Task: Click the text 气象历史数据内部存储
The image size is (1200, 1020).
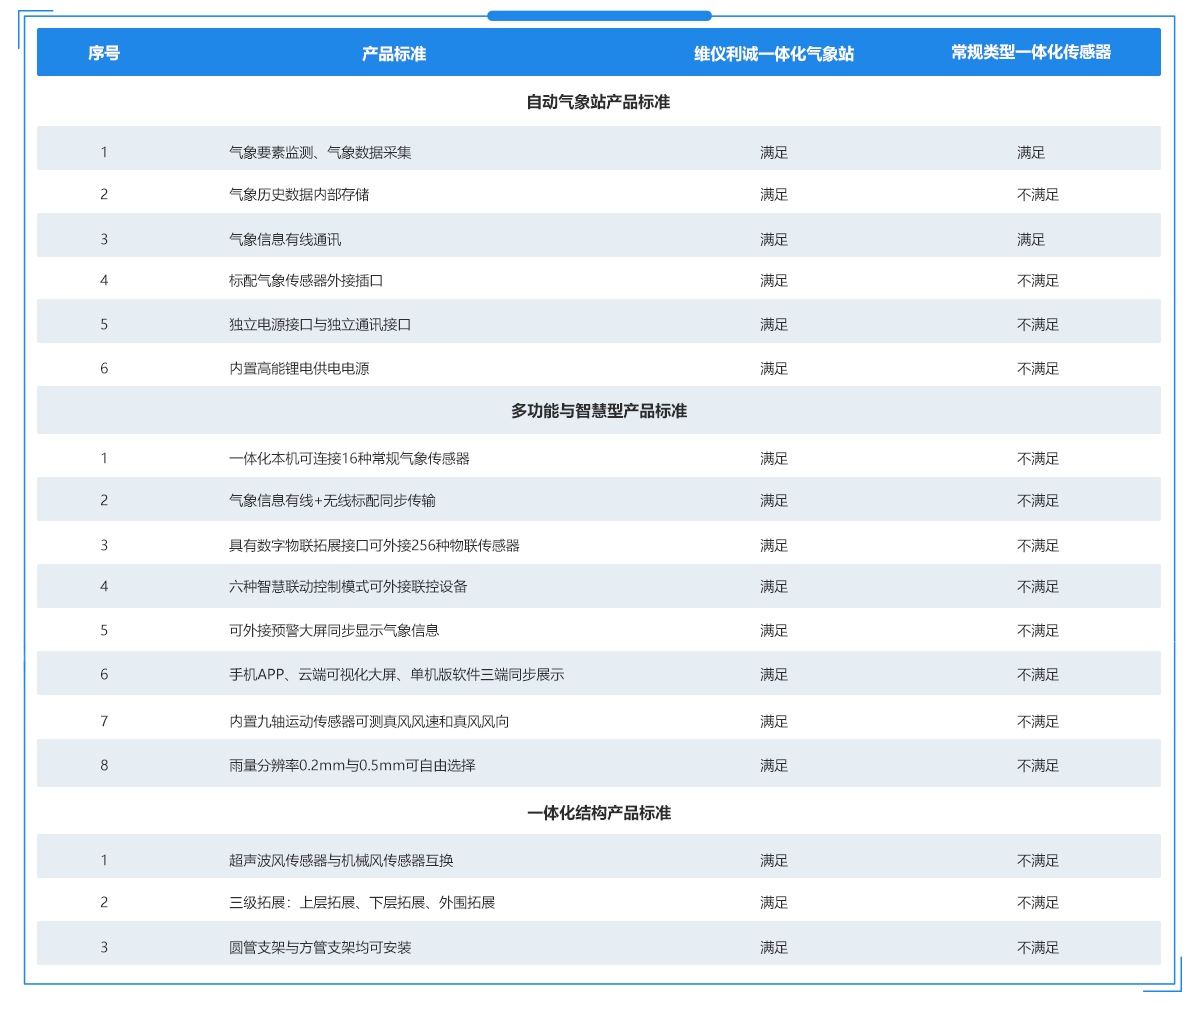Action: [299, 194]
